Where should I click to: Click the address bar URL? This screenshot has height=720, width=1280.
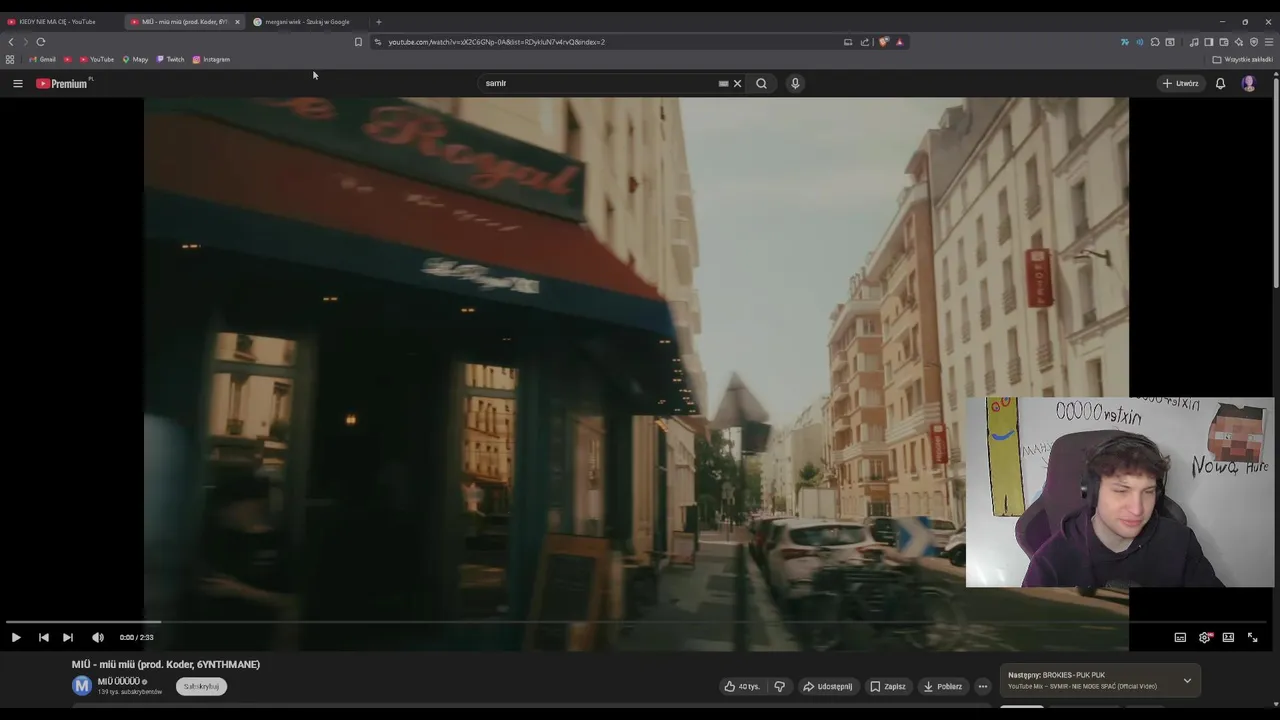coord(496,42)
